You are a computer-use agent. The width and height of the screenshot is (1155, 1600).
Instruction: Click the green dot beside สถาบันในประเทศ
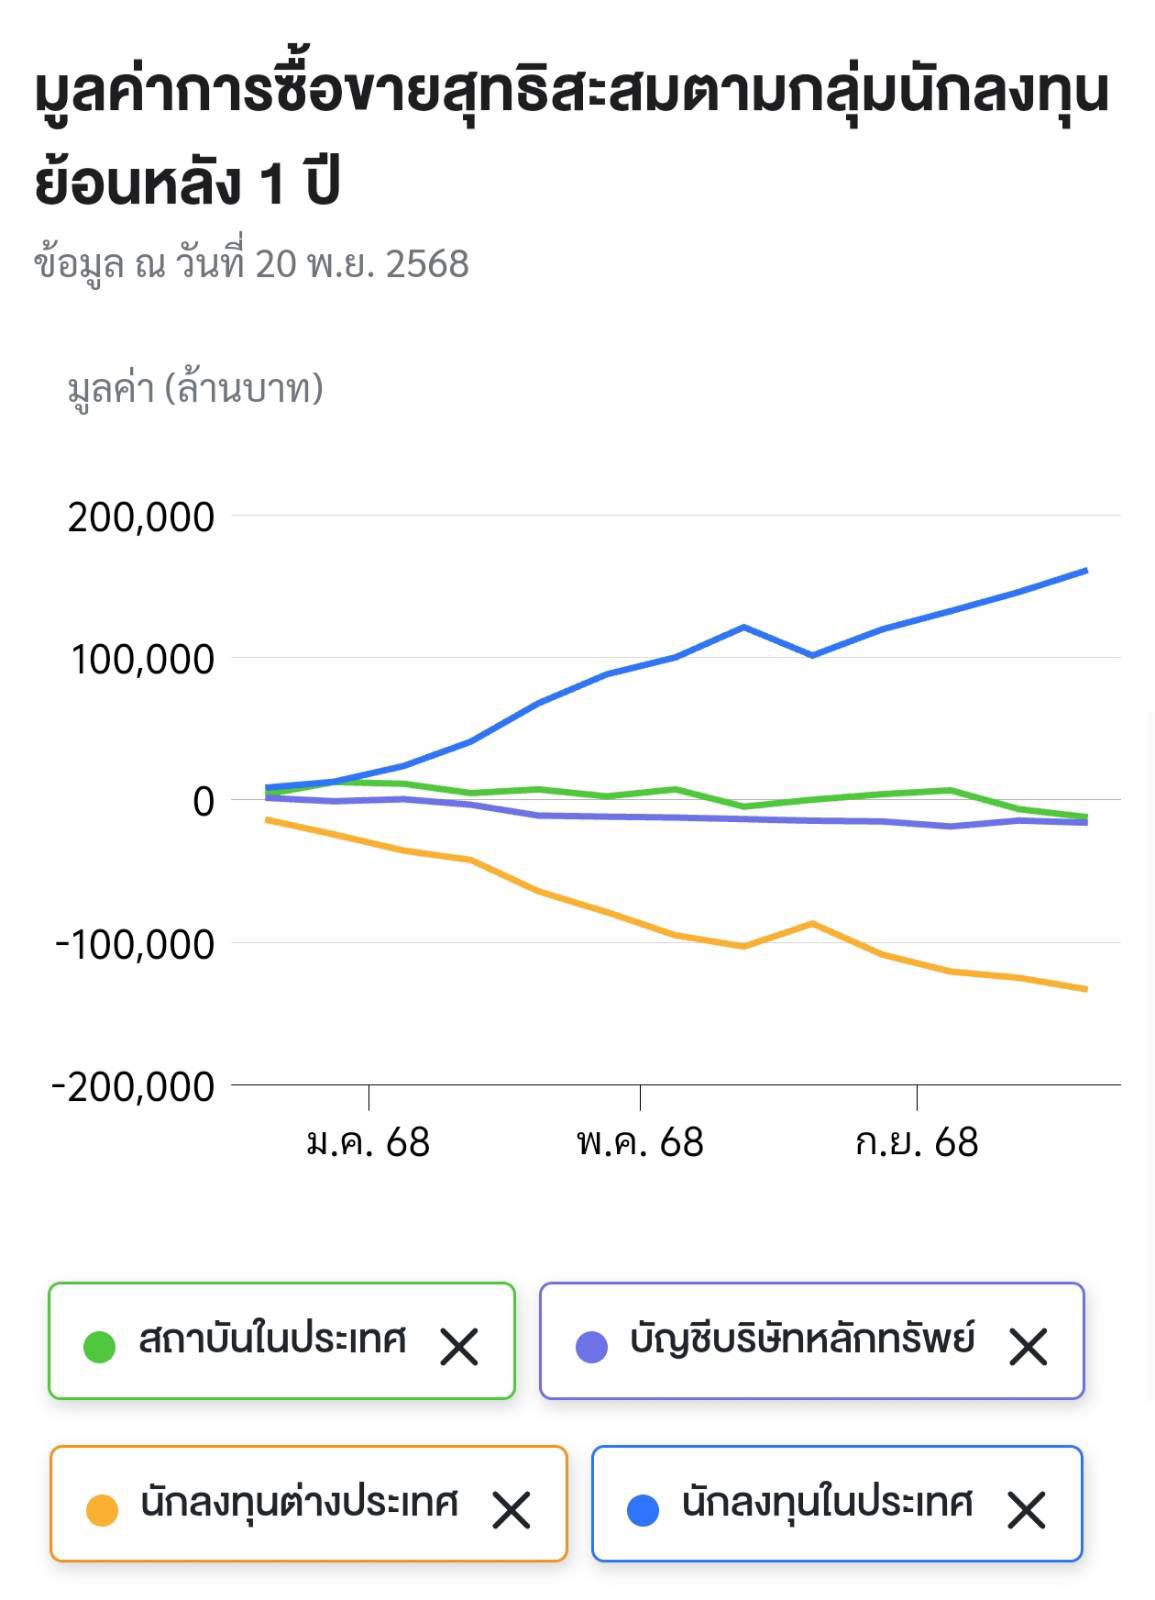click(100, 1346)
